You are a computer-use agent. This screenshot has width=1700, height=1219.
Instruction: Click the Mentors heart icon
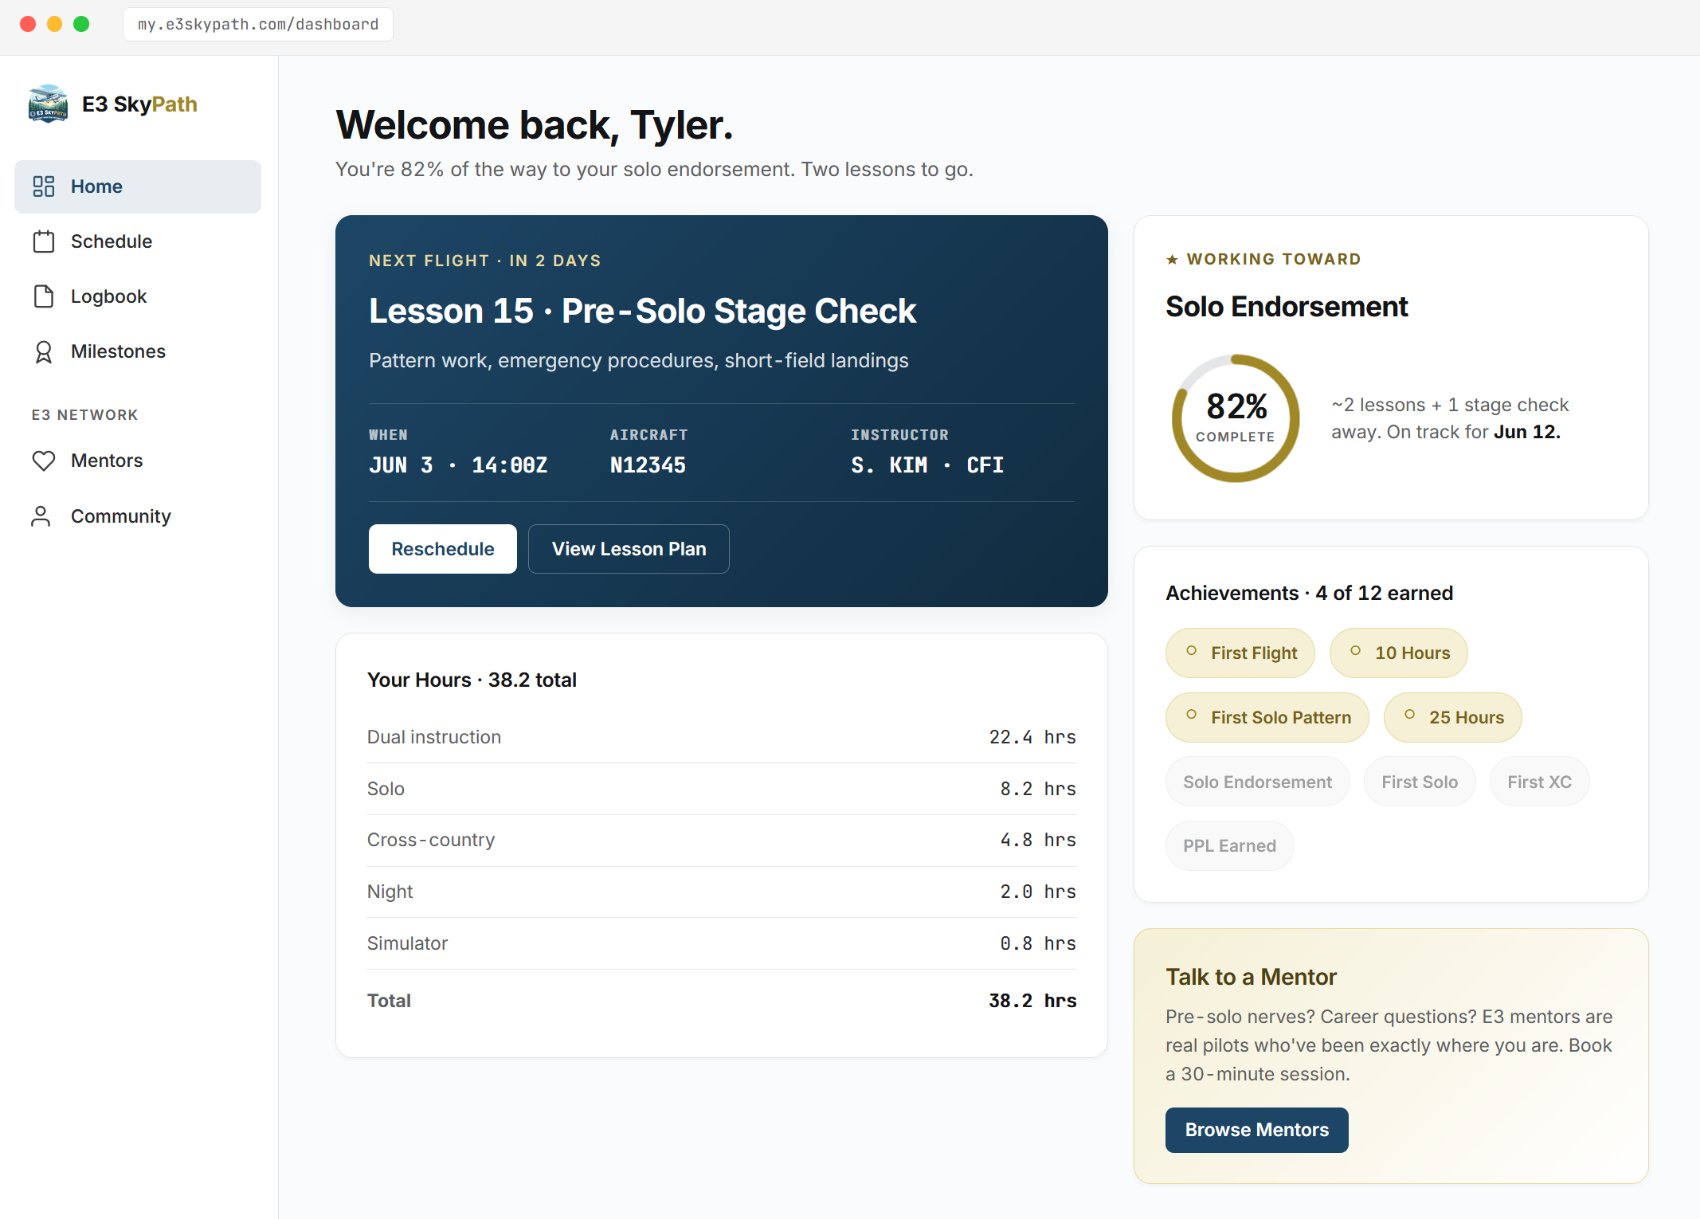[43, 461]
